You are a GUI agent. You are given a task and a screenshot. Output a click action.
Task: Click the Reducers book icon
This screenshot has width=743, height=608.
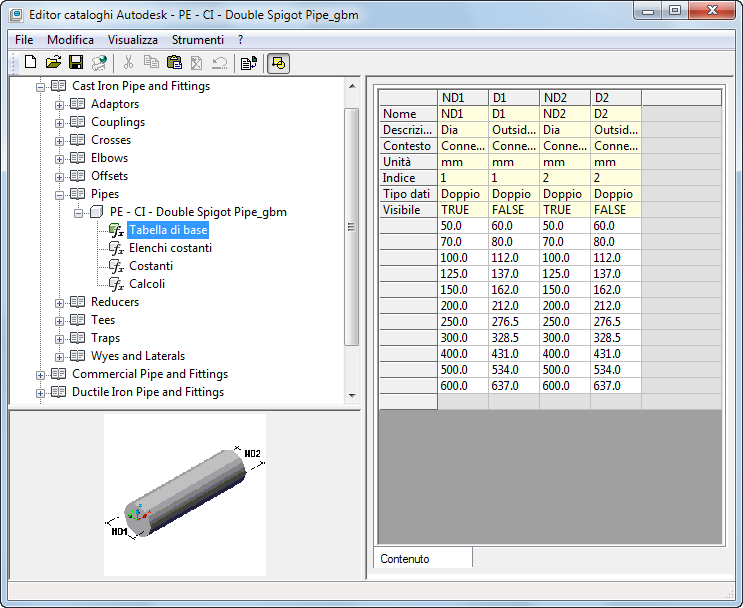(x=78, y=302)
